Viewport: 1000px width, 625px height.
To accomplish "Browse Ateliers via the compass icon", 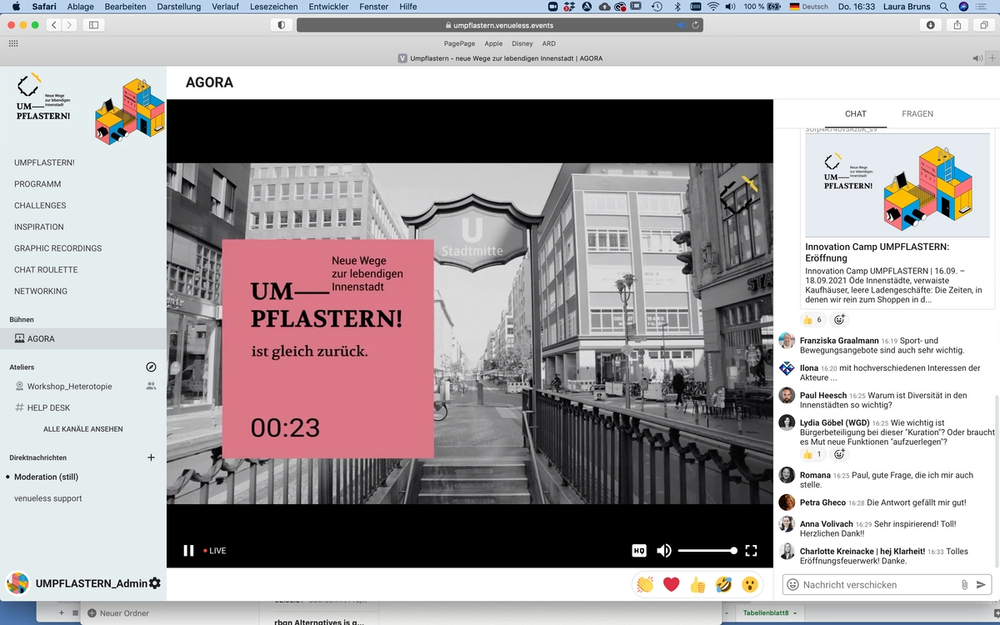I will [151, 367].
